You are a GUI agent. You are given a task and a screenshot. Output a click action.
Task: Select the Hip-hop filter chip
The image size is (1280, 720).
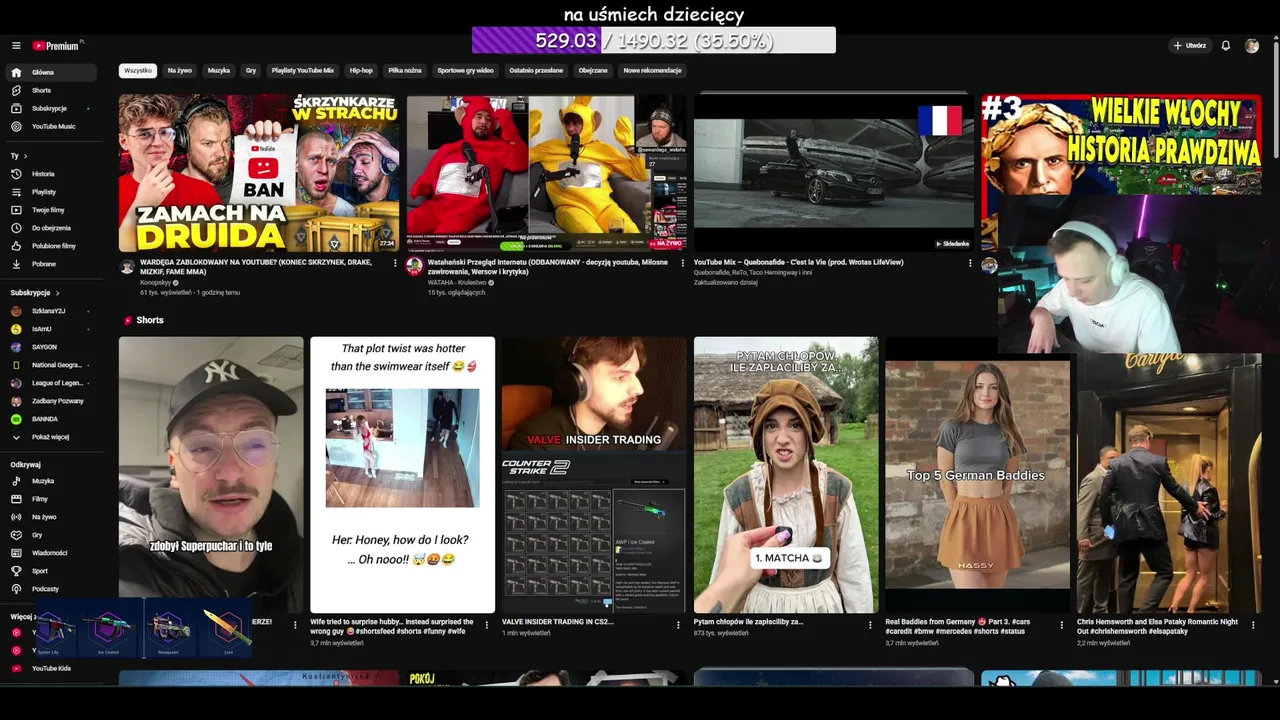tap(361, 71)
